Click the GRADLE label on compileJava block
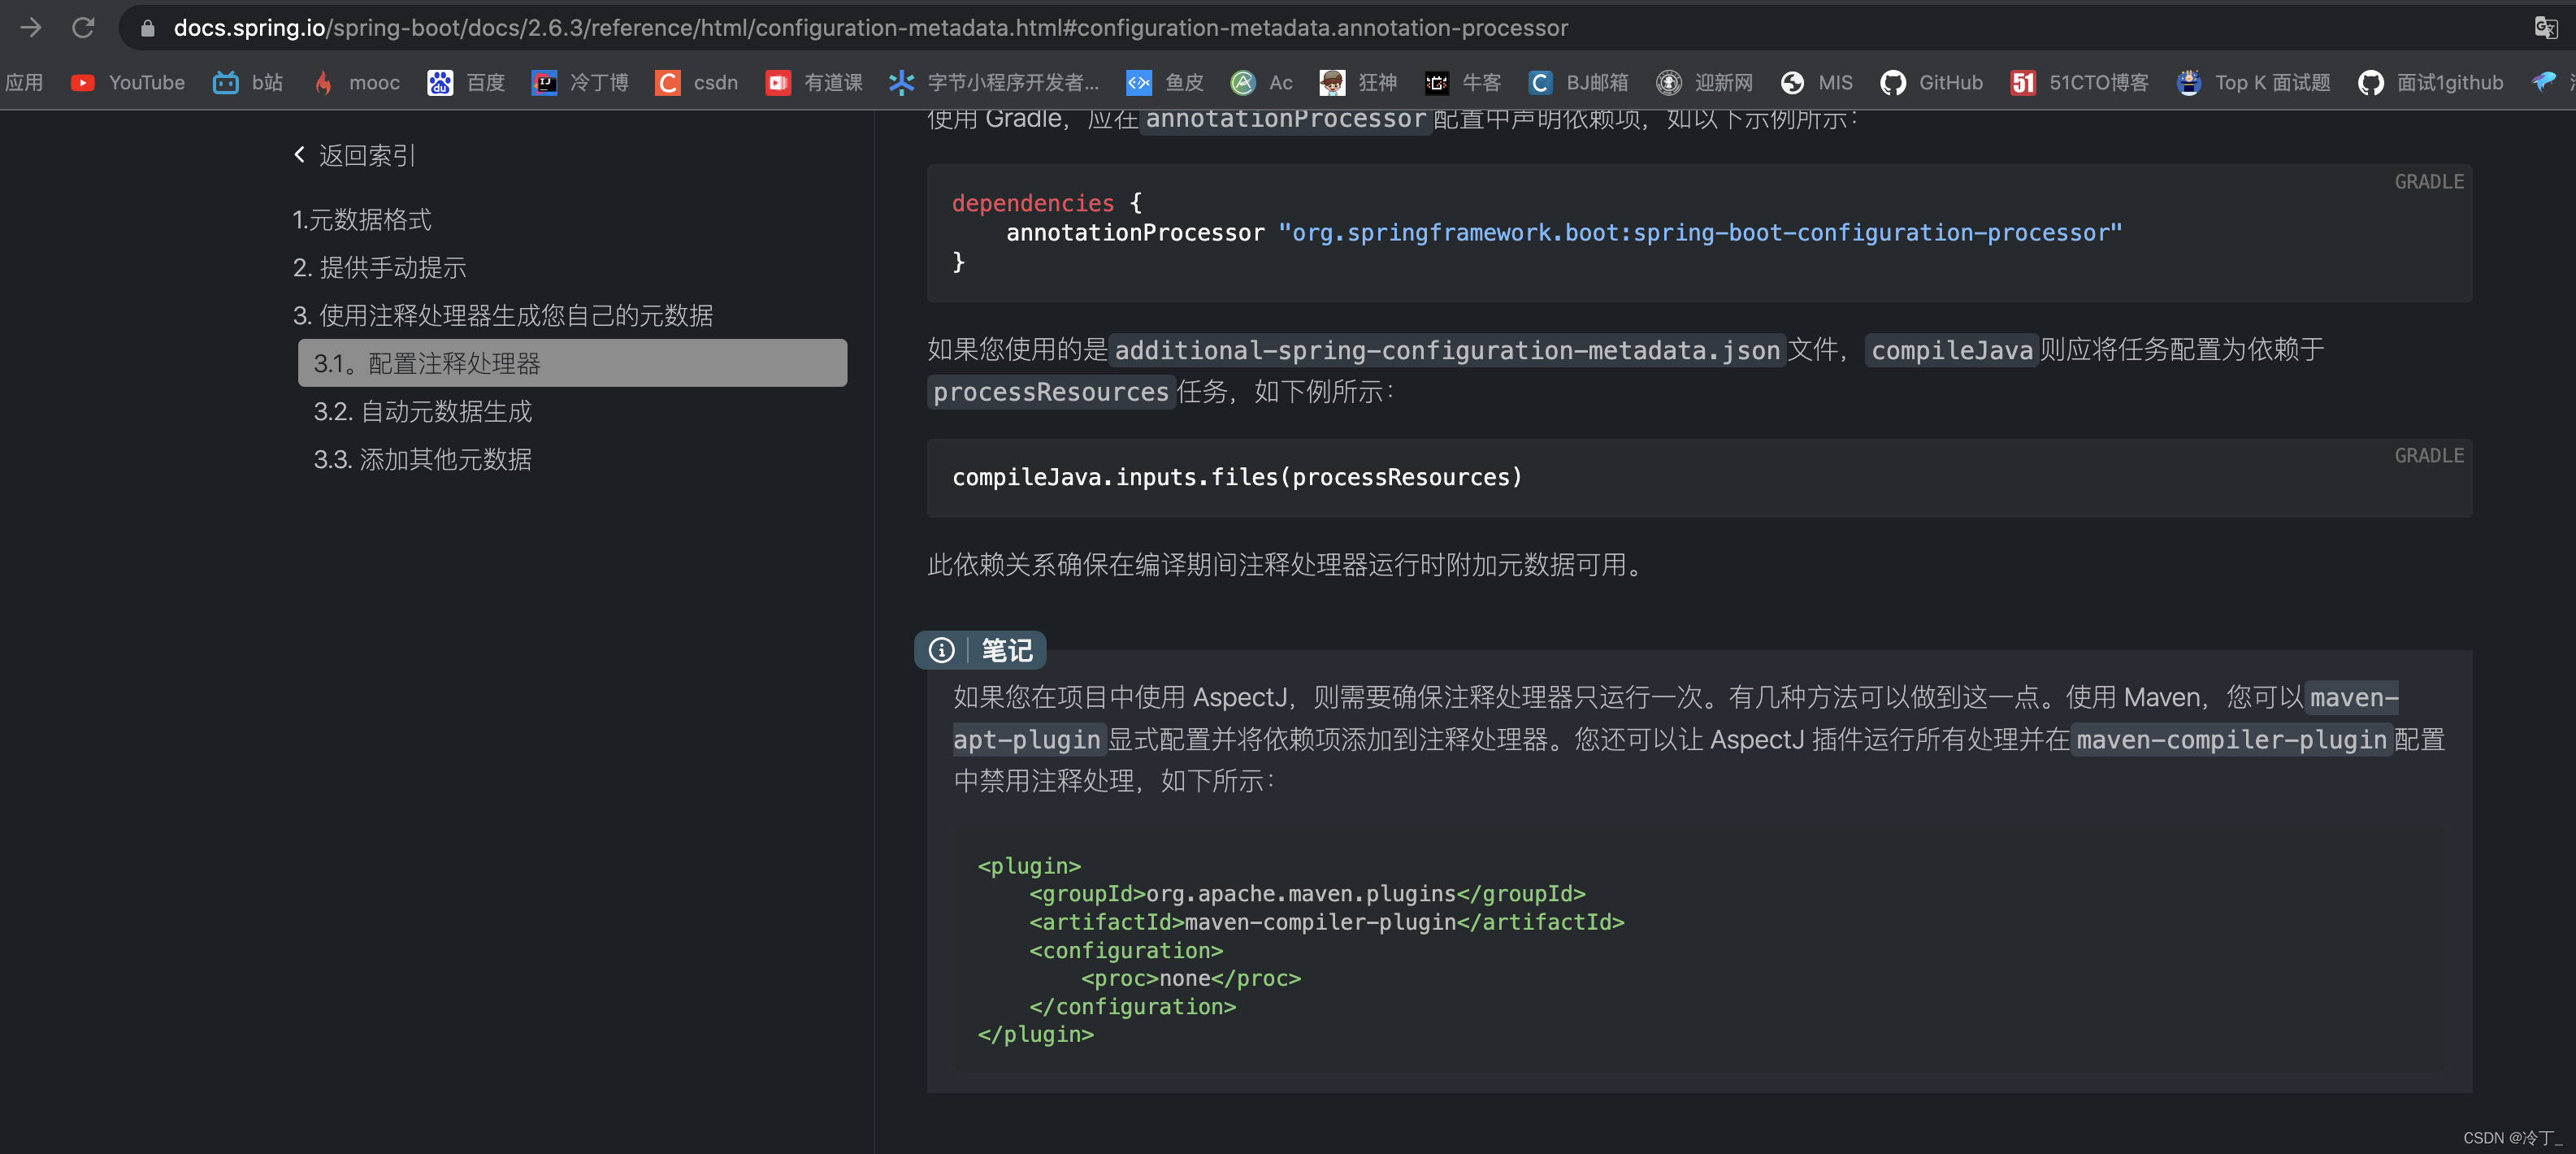Screen dimensions: 2576x1154 coord(2428,456)
